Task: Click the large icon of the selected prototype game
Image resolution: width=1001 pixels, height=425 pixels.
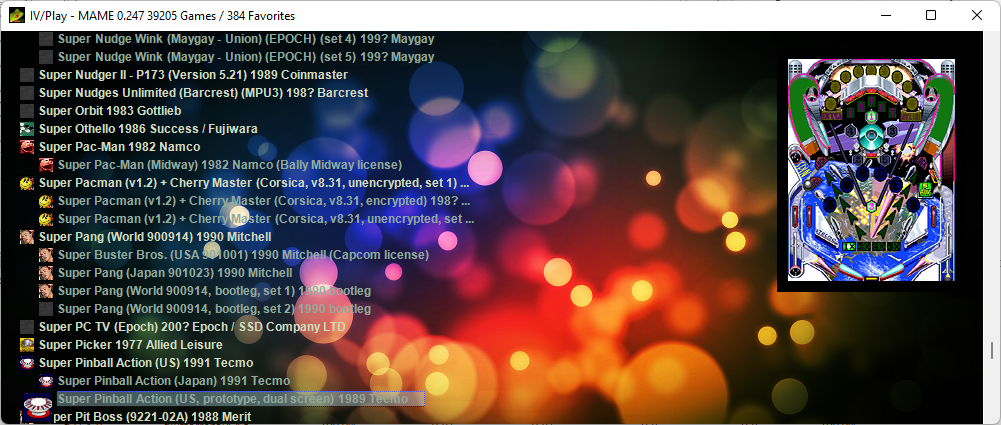Action: [x=38, y=406]
